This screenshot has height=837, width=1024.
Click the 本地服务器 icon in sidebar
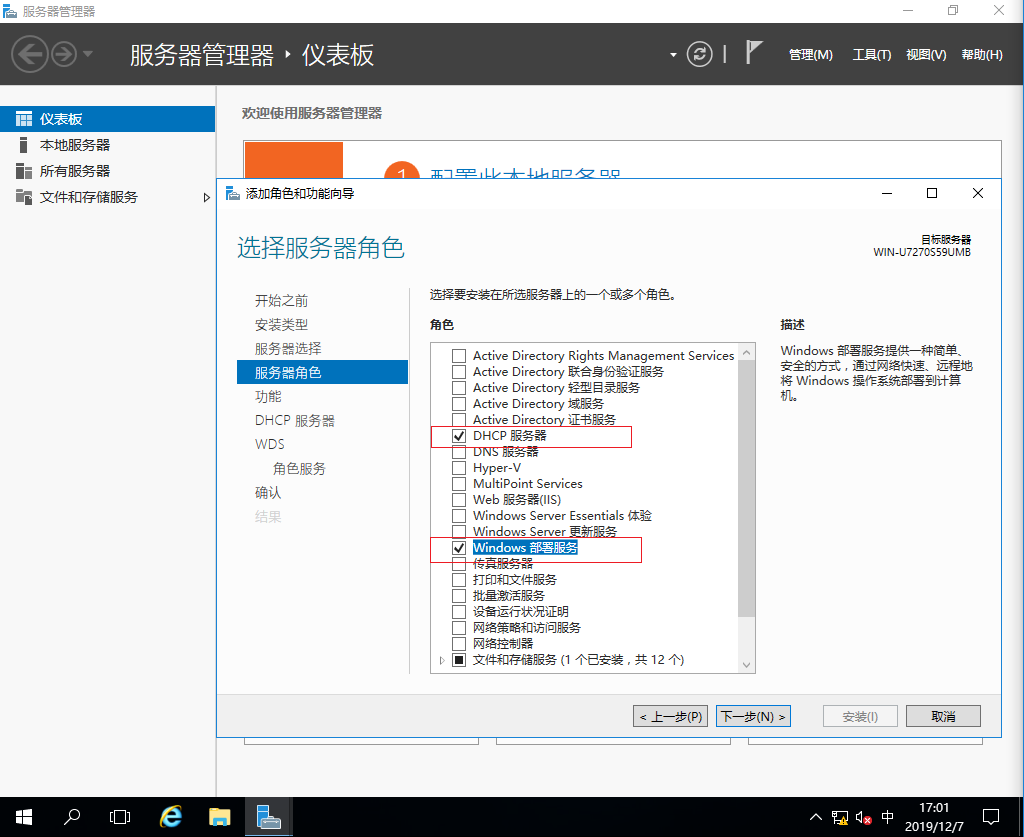pos(24,145)
